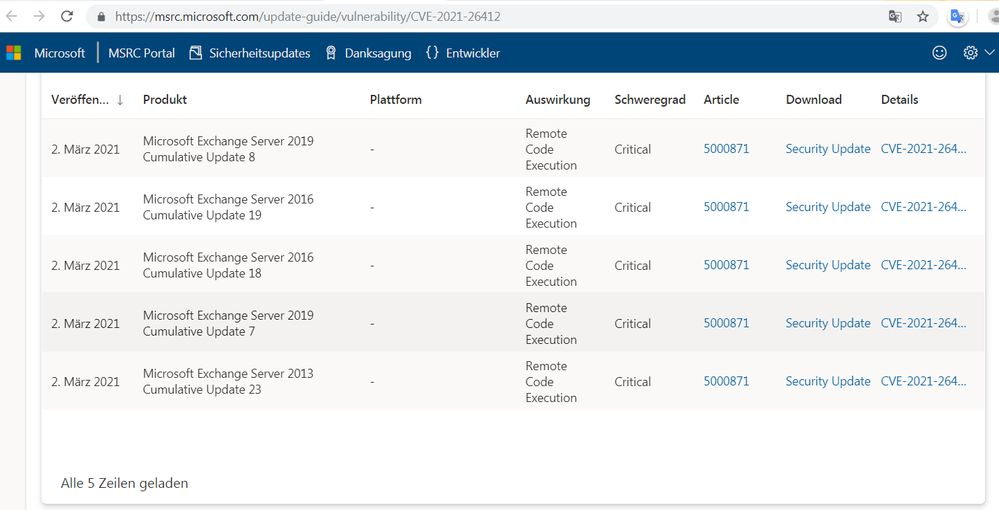Open the MSRC Portal menu item
The image size is (999, 510).
coord(141,53)
